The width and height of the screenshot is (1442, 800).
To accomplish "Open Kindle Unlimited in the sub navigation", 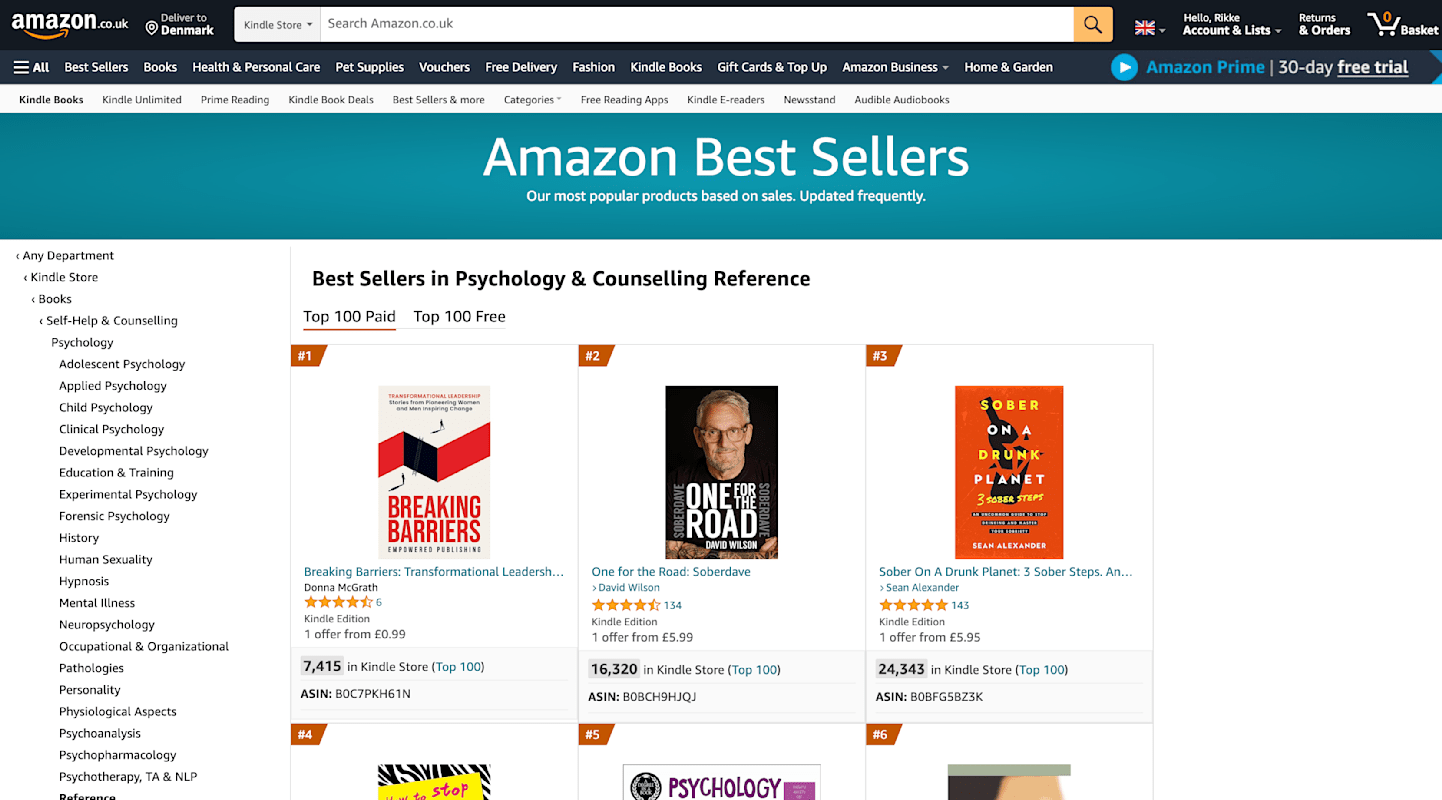I will point(142,100).
